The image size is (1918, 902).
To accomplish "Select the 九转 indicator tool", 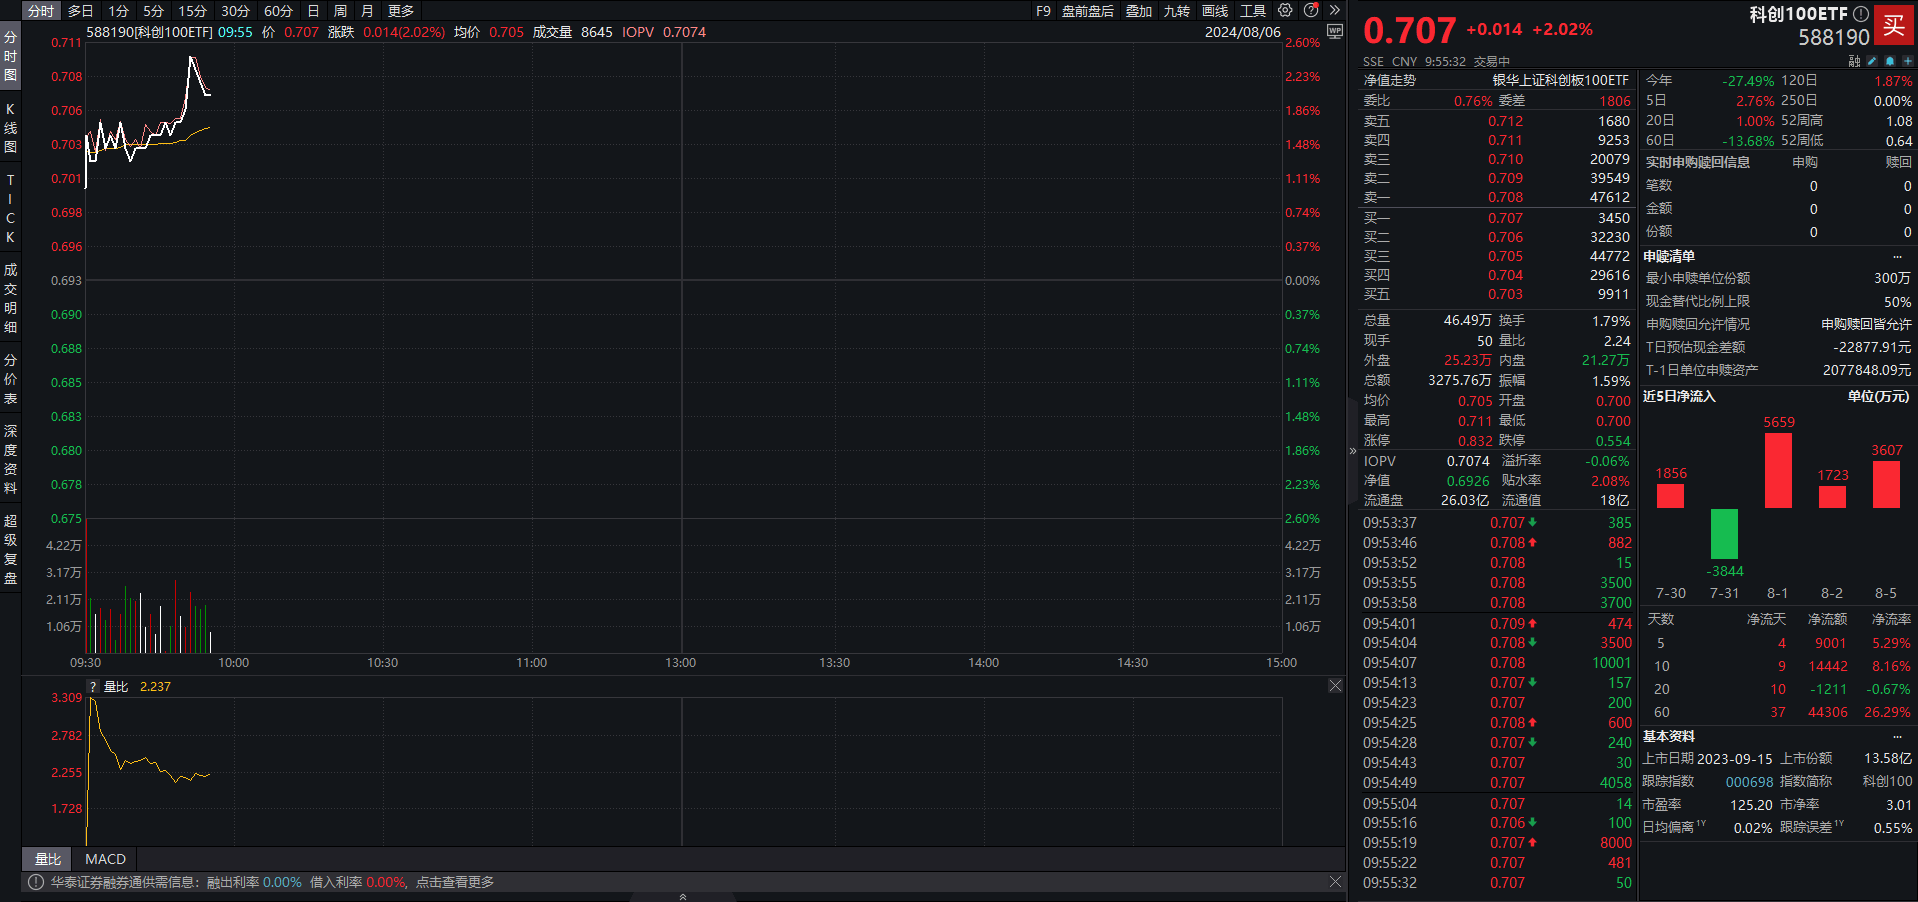I will tap(1178, 11).
